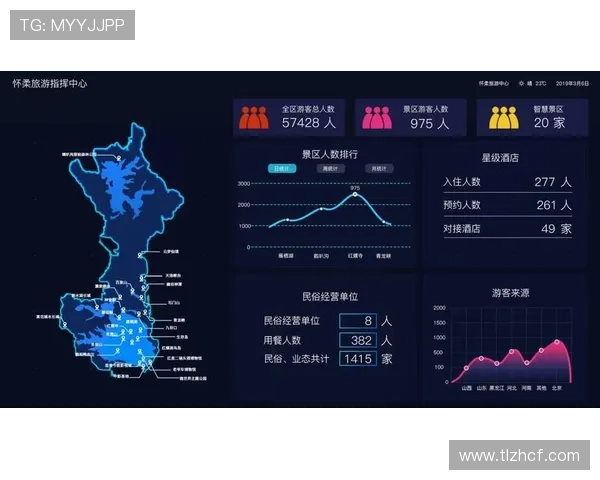Click the 对接酒店 49 家 row
600x480 pixels.
[507, 229]
